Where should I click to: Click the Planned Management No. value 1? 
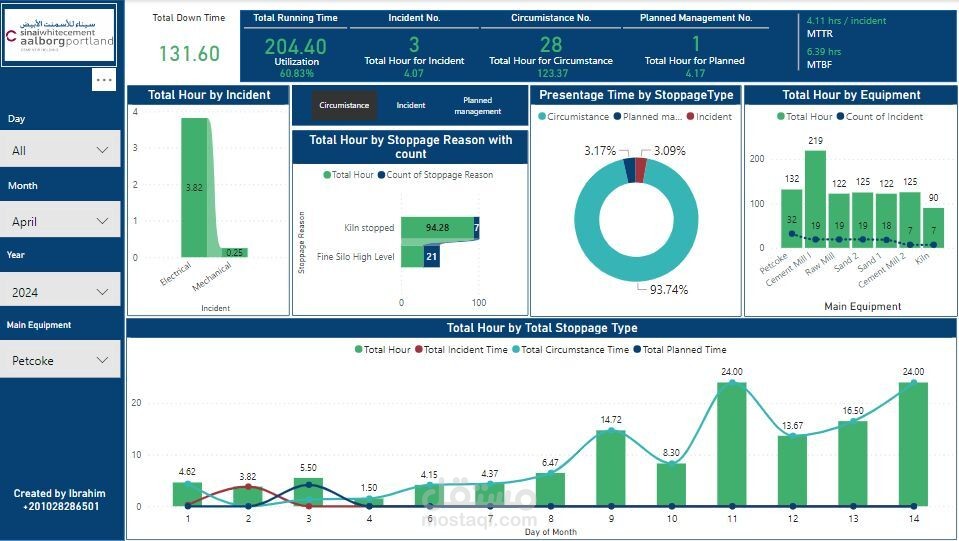point(695,43)
